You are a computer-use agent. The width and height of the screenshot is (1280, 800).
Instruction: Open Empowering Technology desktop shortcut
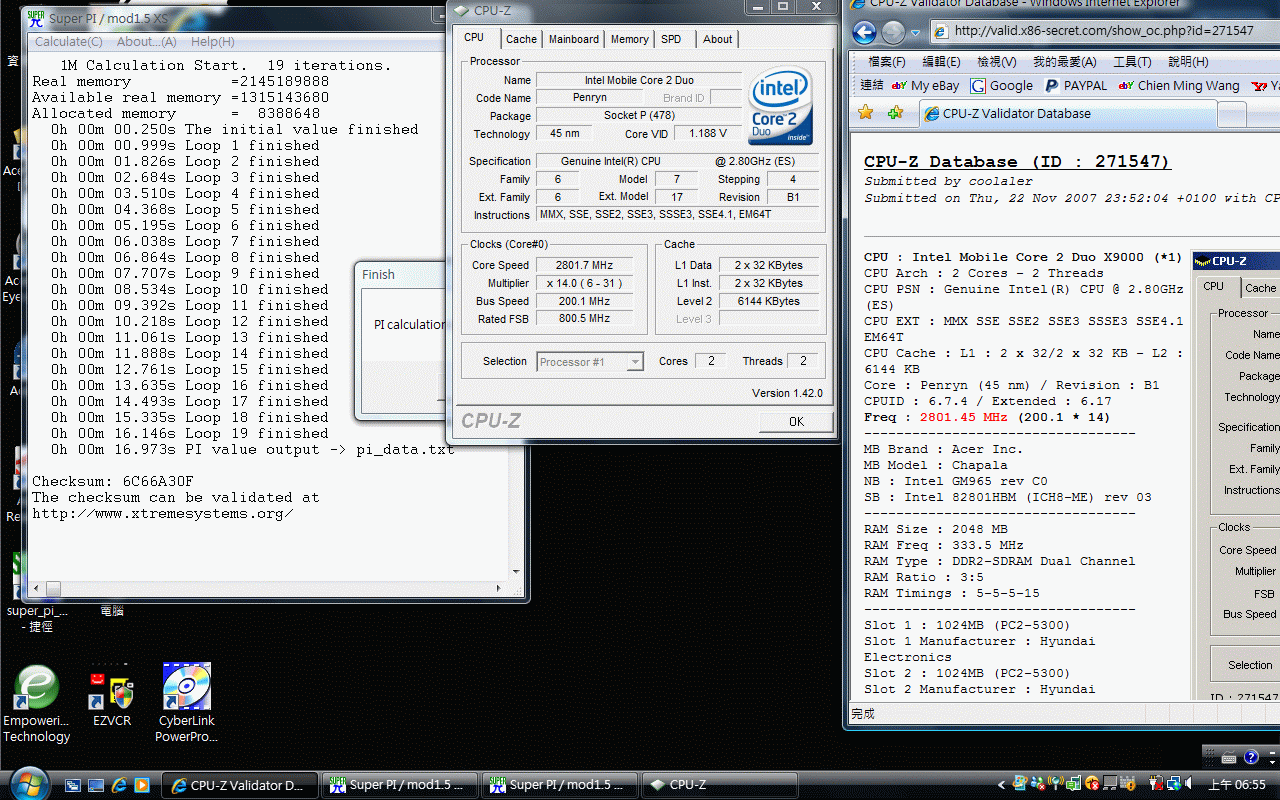pos(36,704)
